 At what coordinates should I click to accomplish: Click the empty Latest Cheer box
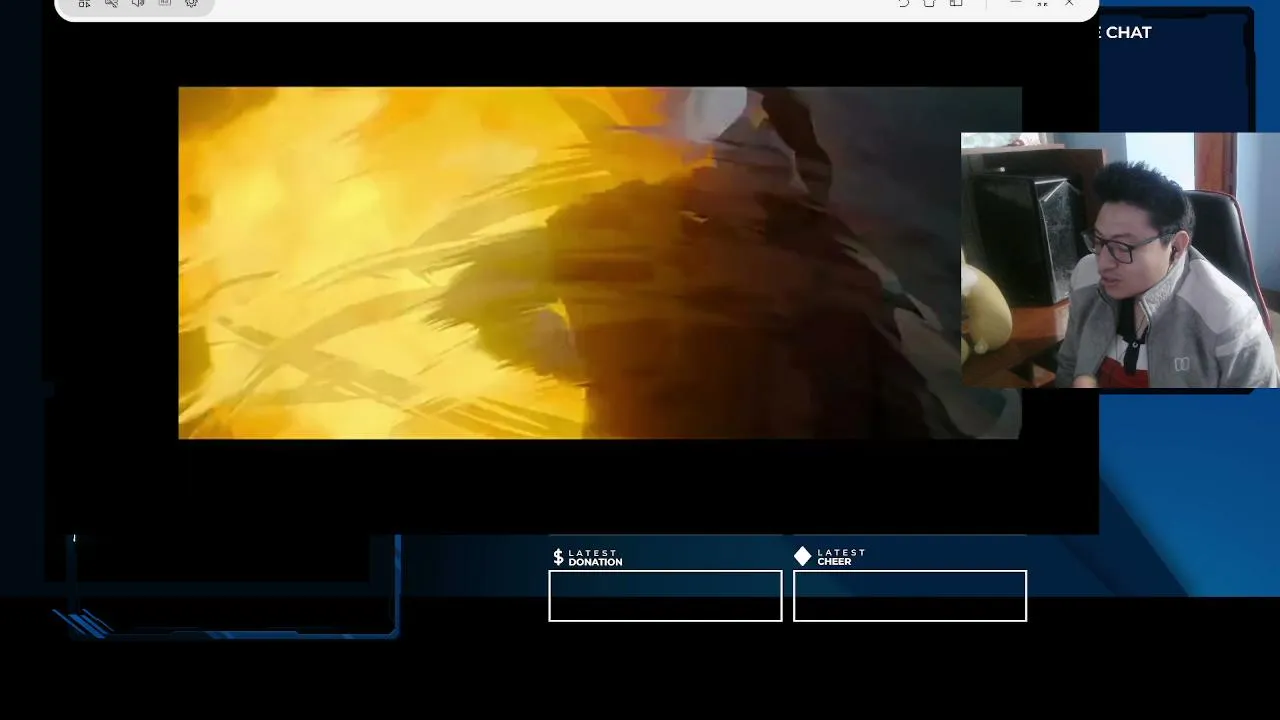click(910, 596)
